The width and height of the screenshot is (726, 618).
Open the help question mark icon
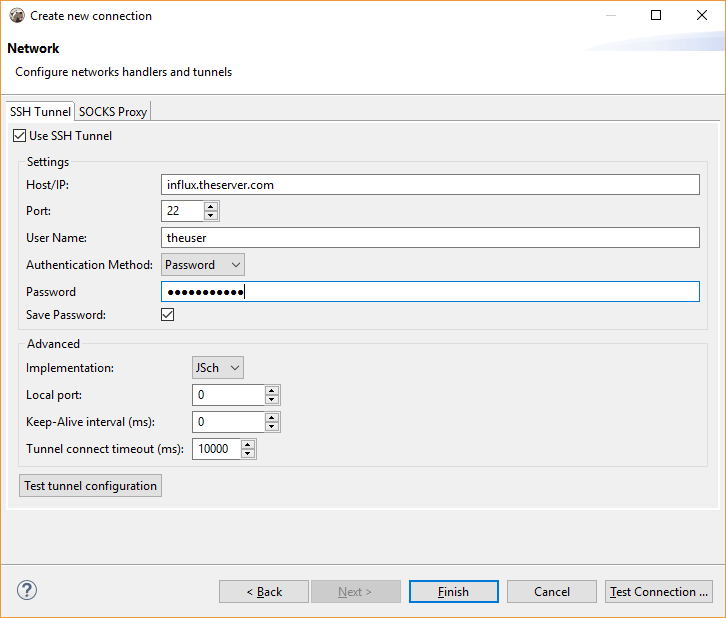(x=27, y=590)
